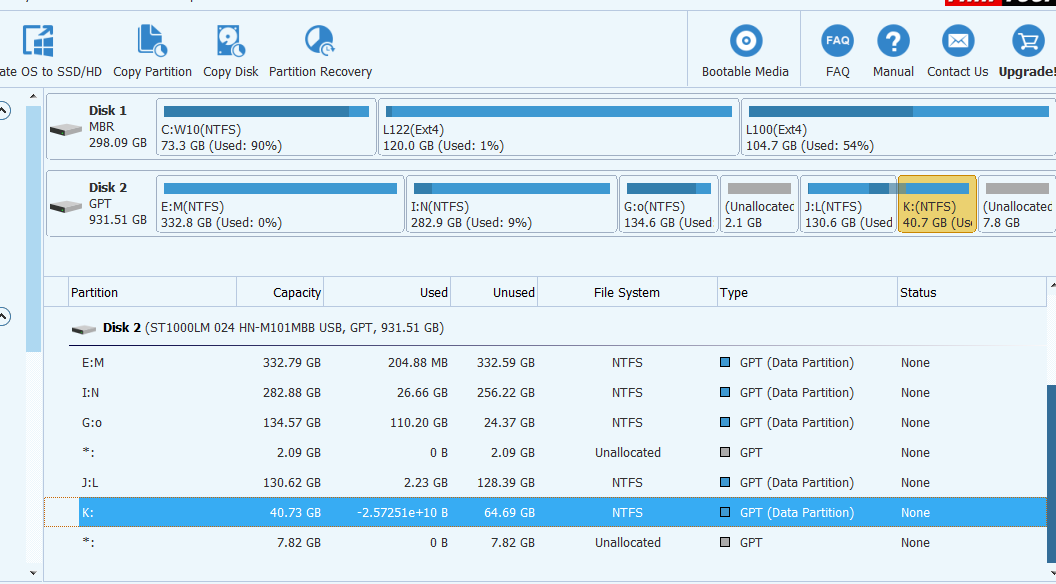Collapse the lower left sidebar section
The image size is (1056, 584).
[4, 317]
